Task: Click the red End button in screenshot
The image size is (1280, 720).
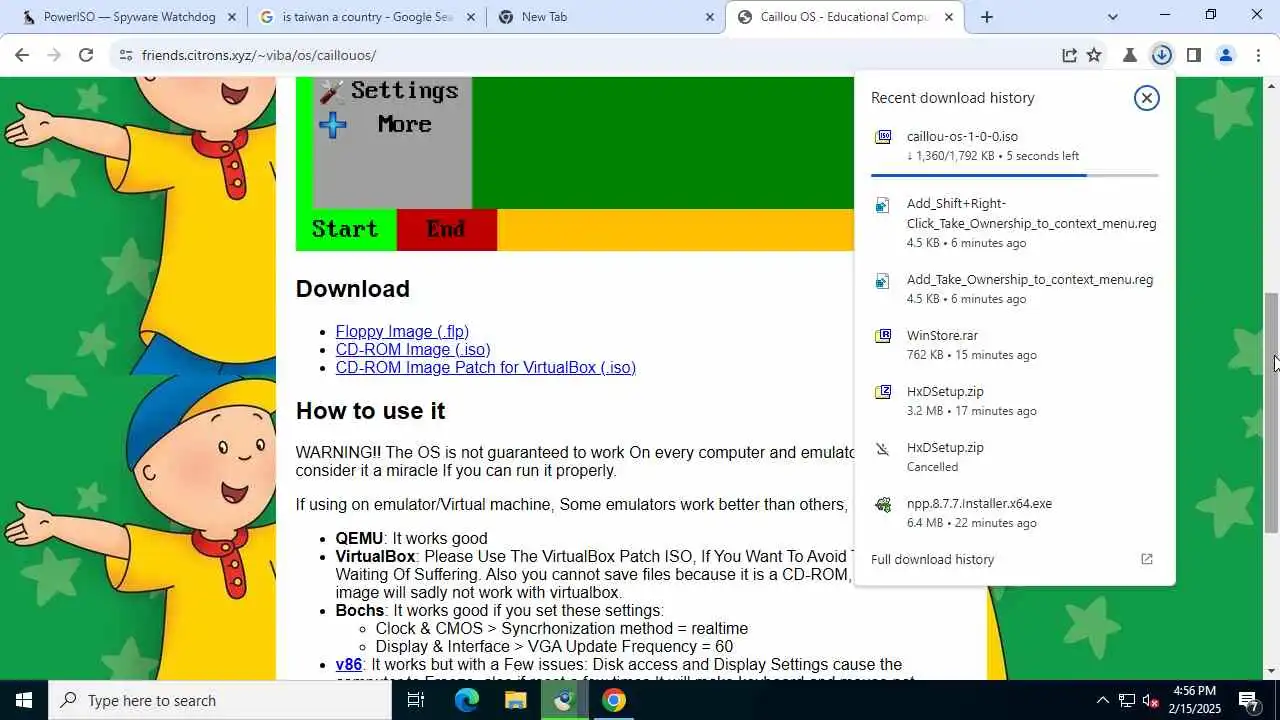Action: point(447,229)
